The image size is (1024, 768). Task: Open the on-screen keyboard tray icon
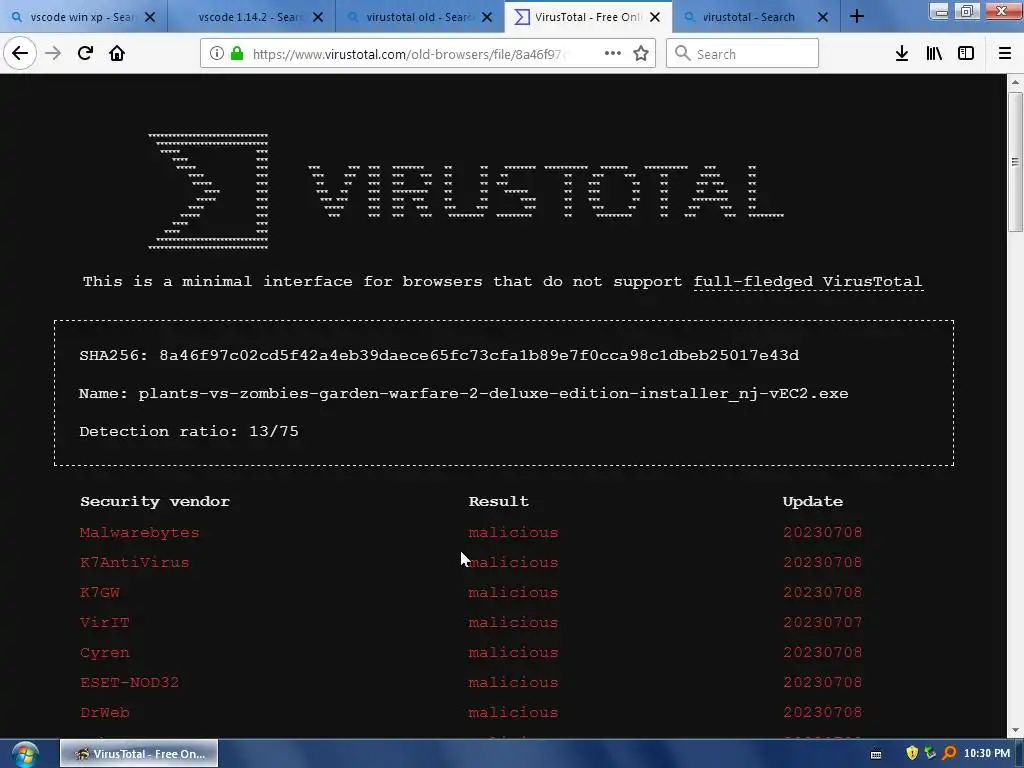click(876, 754)
